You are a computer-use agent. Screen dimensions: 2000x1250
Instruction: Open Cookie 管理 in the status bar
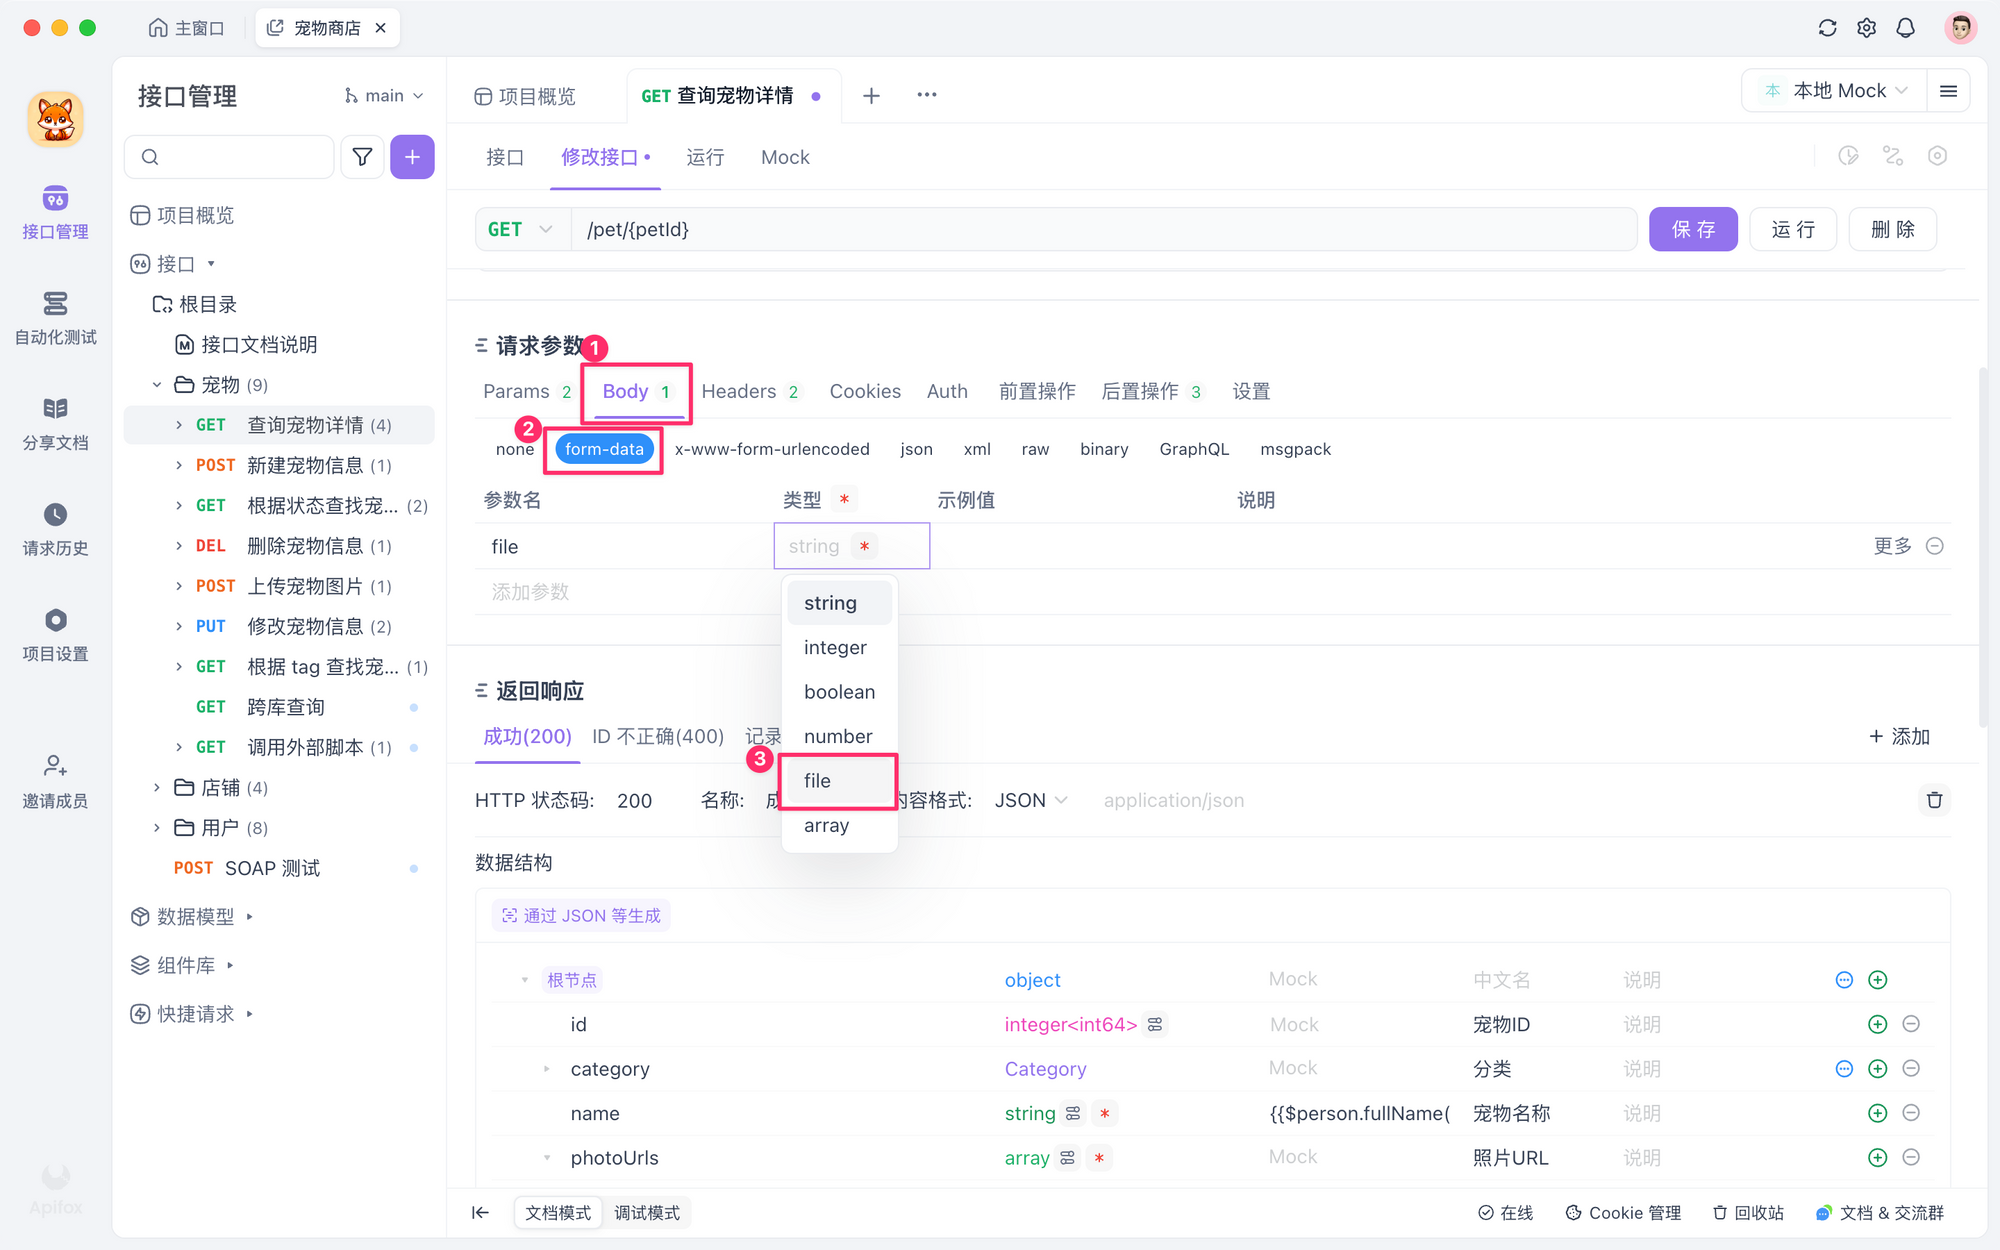(1623, 1213)
